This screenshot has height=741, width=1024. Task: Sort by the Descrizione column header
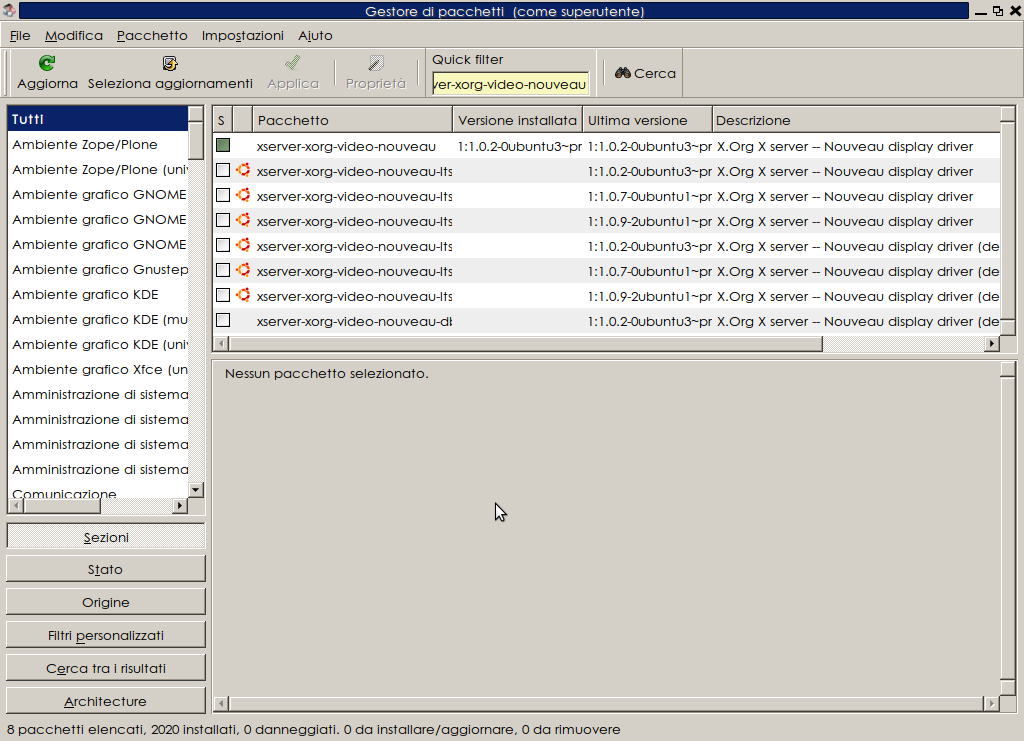856,120
